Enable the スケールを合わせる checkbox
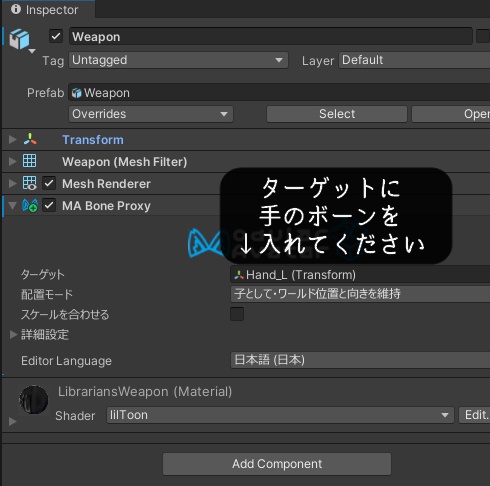490x486 pixels. [x=237, y=314]
